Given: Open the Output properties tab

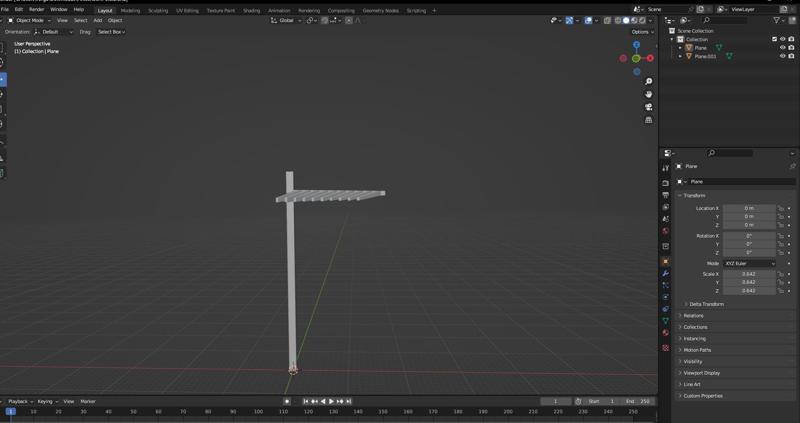Looking at the screenshot, I should pyautogui.click(x=665, y=195).
